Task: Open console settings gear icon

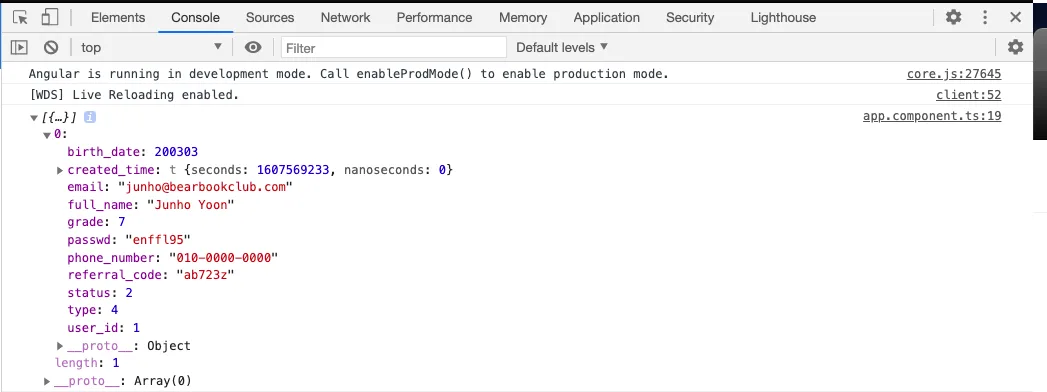Action: (1015, 47)
